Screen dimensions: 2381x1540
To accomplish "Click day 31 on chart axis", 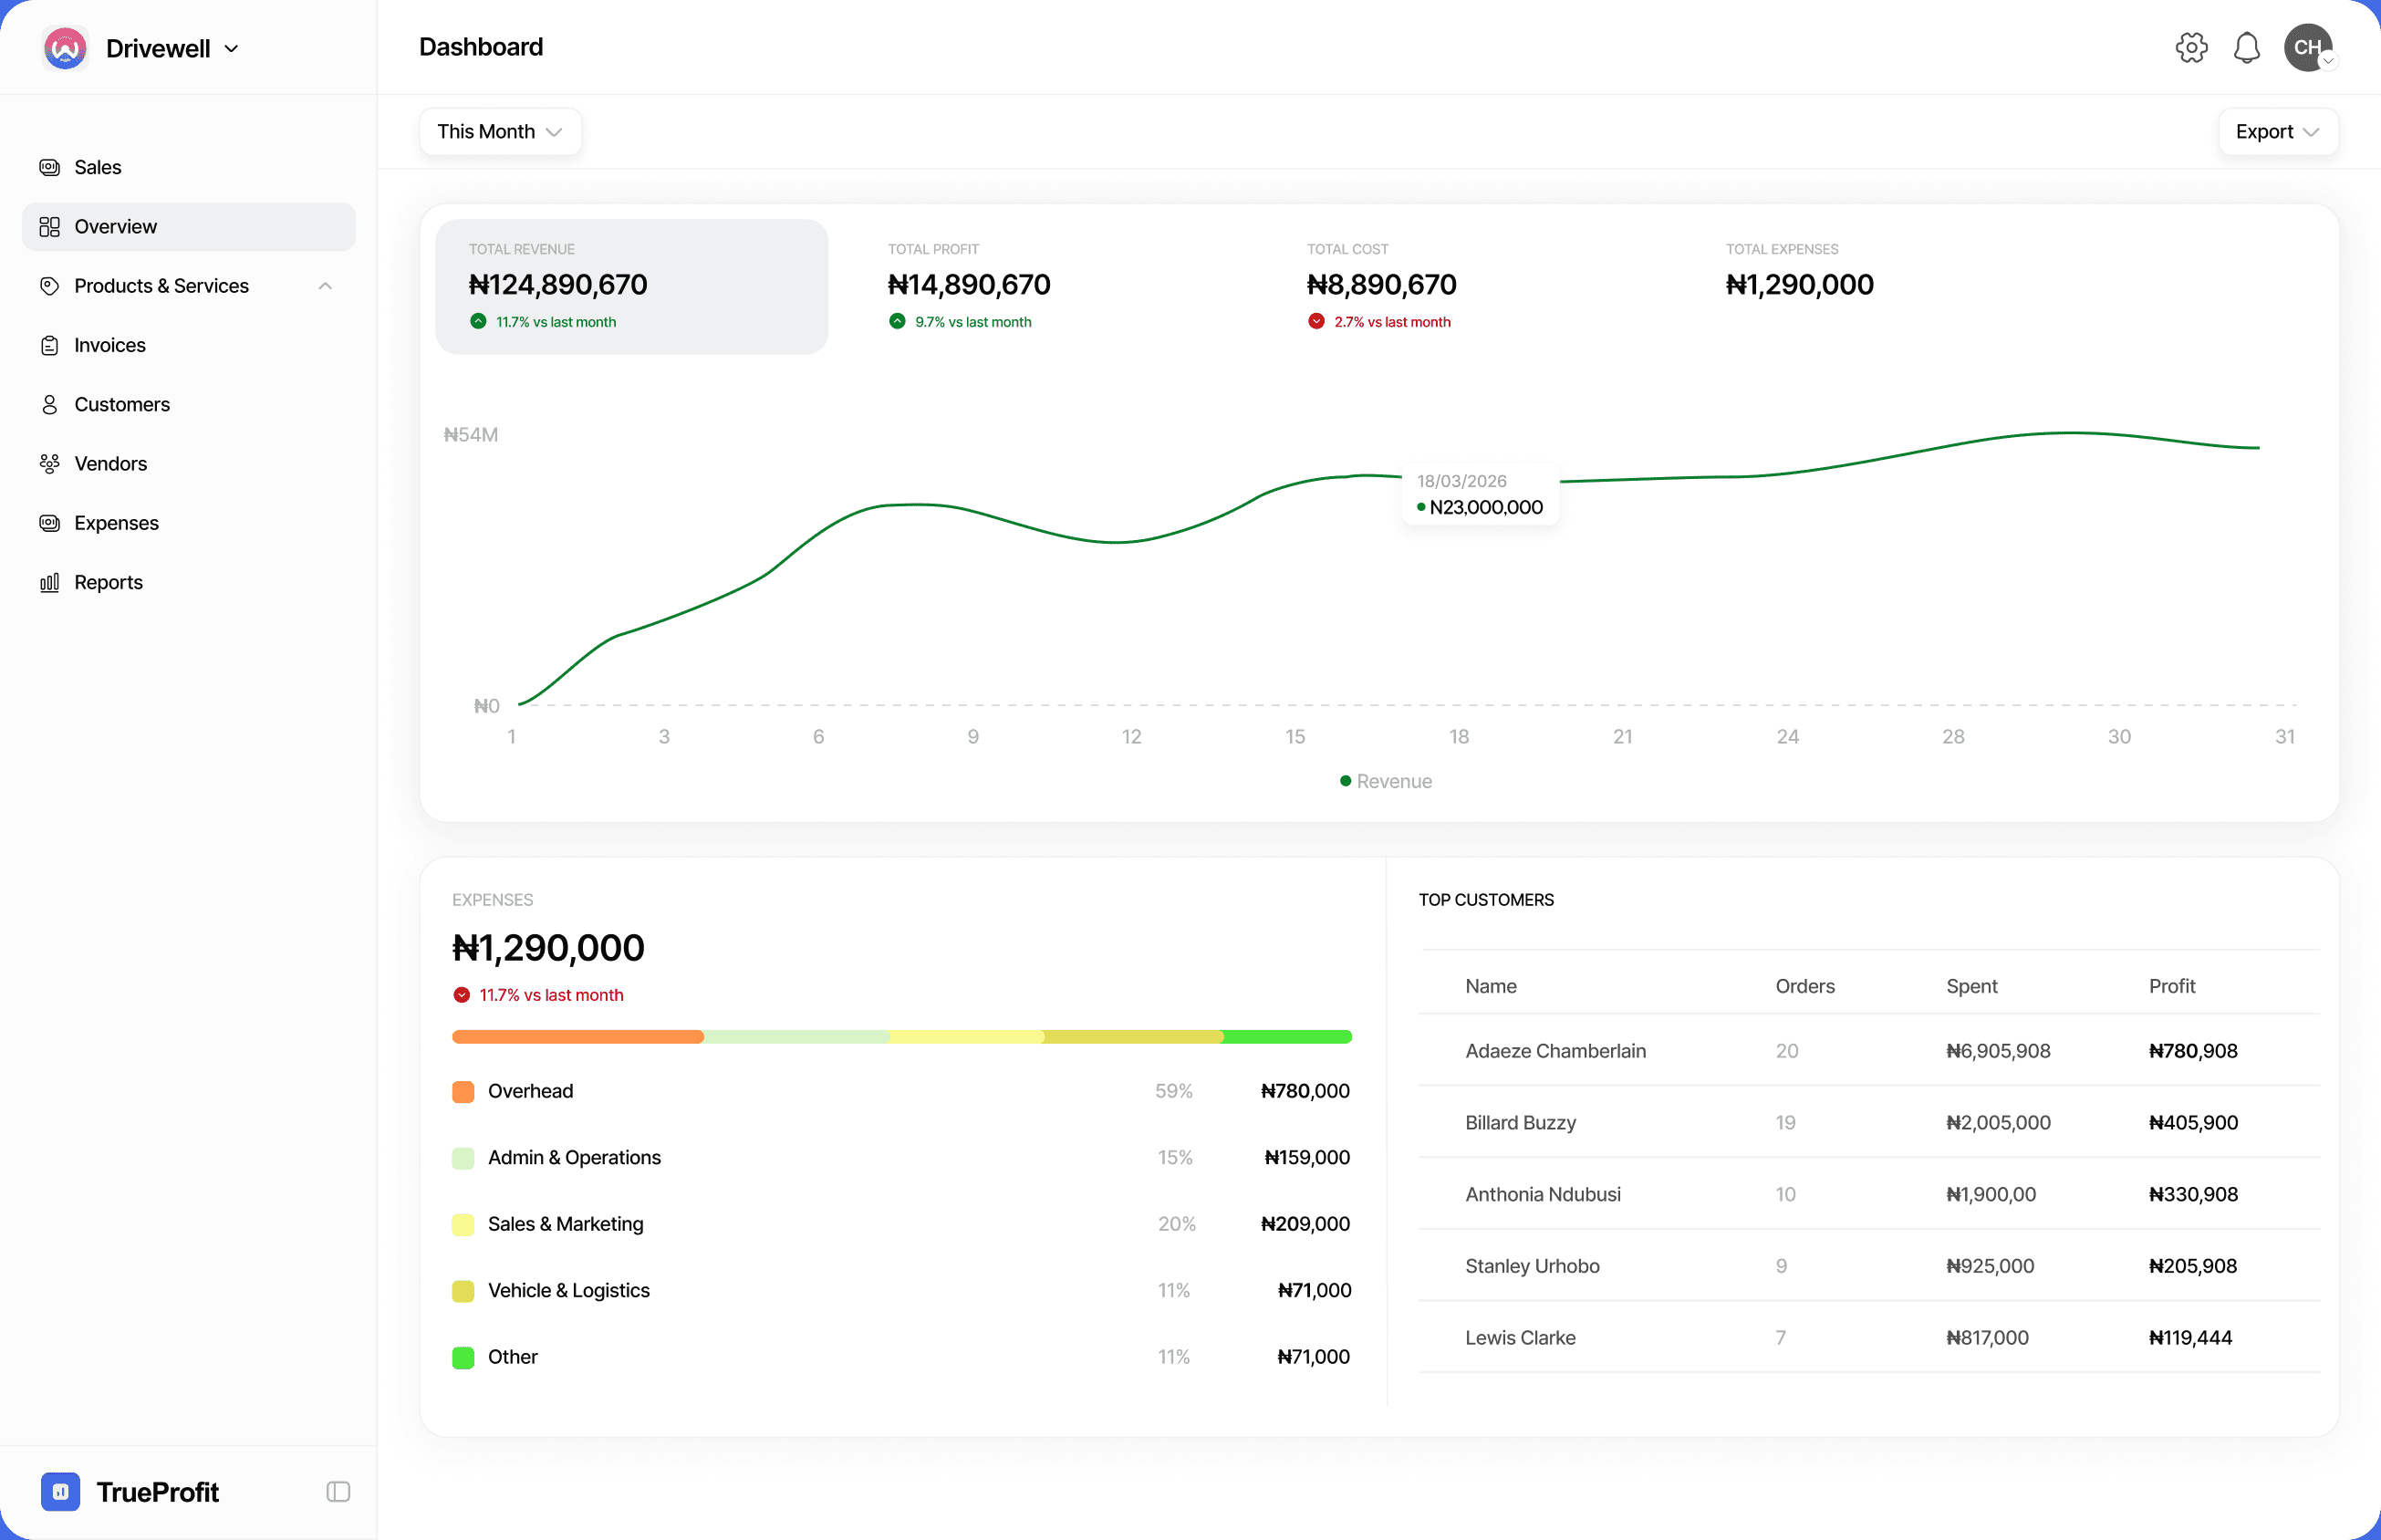I will pyautogui.click(x=2285, y=737).
